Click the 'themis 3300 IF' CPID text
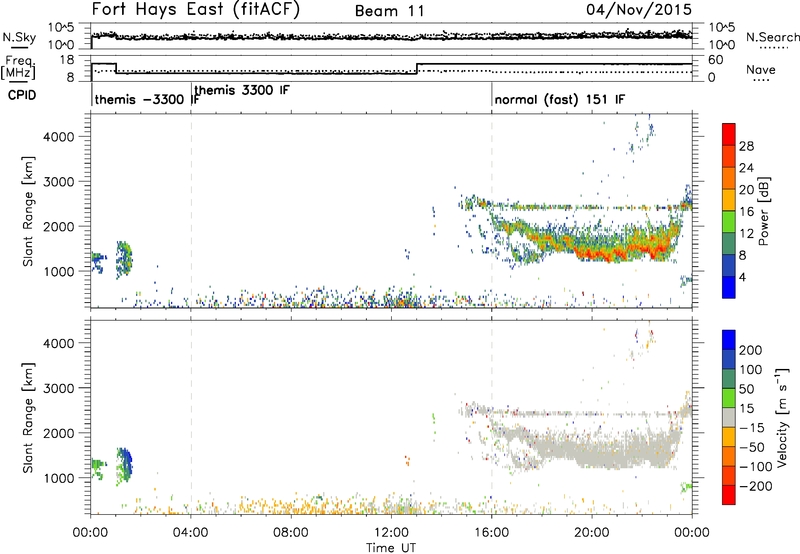 [242, 90]
